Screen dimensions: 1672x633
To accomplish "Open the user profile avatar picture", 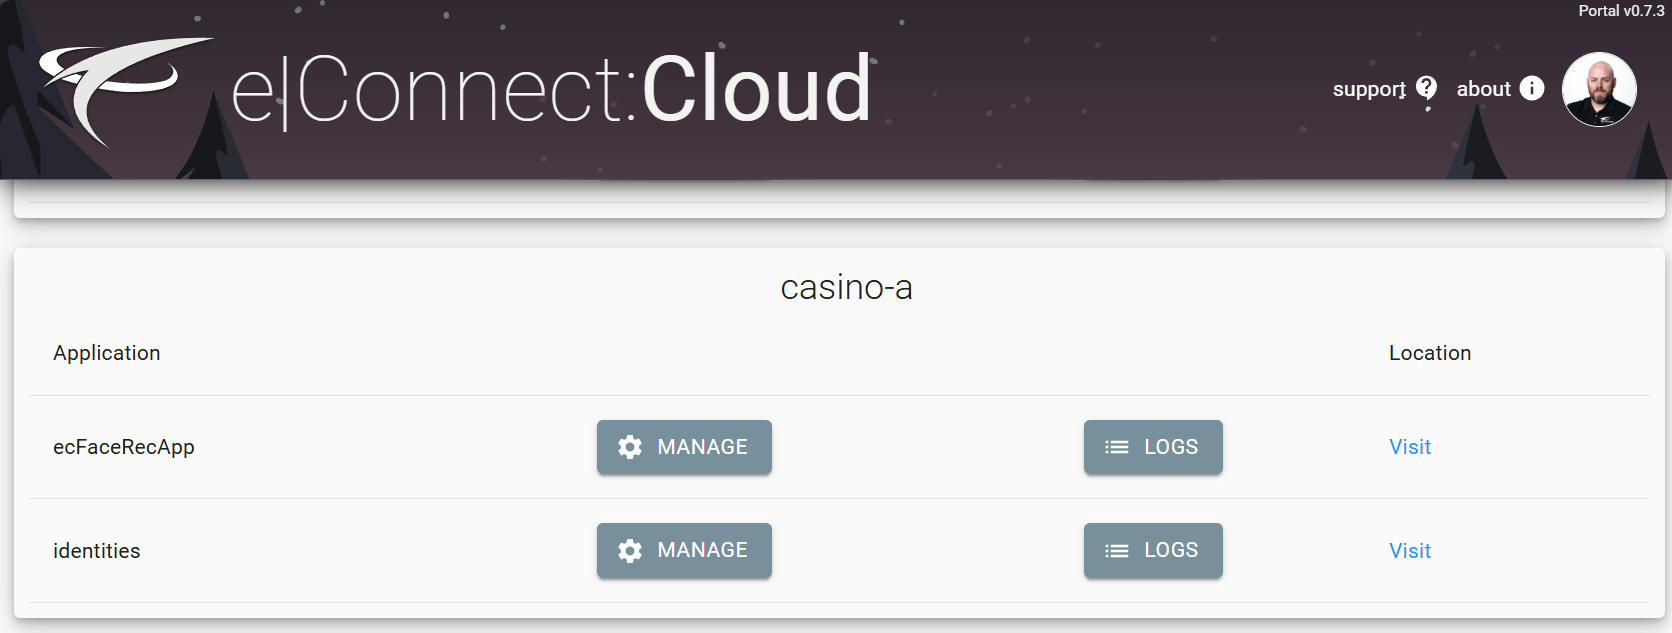I will (1599, 89).
